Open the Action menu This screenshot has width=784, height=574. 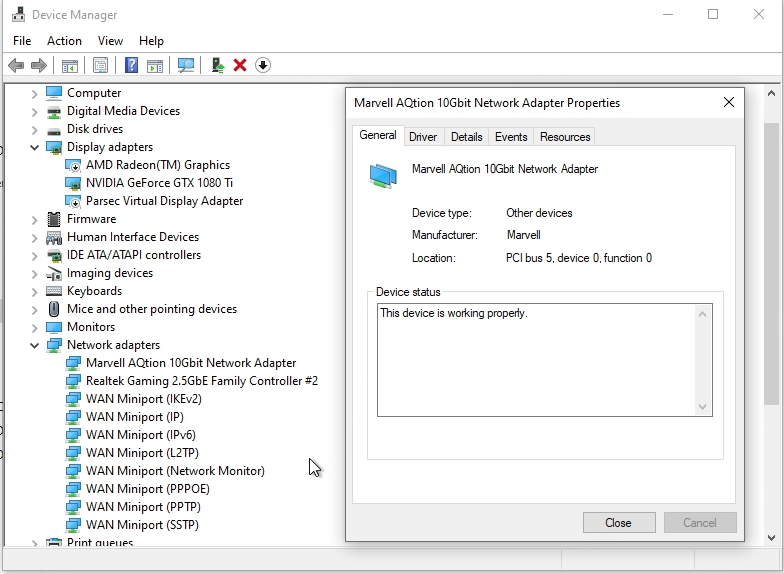[64, 40]
